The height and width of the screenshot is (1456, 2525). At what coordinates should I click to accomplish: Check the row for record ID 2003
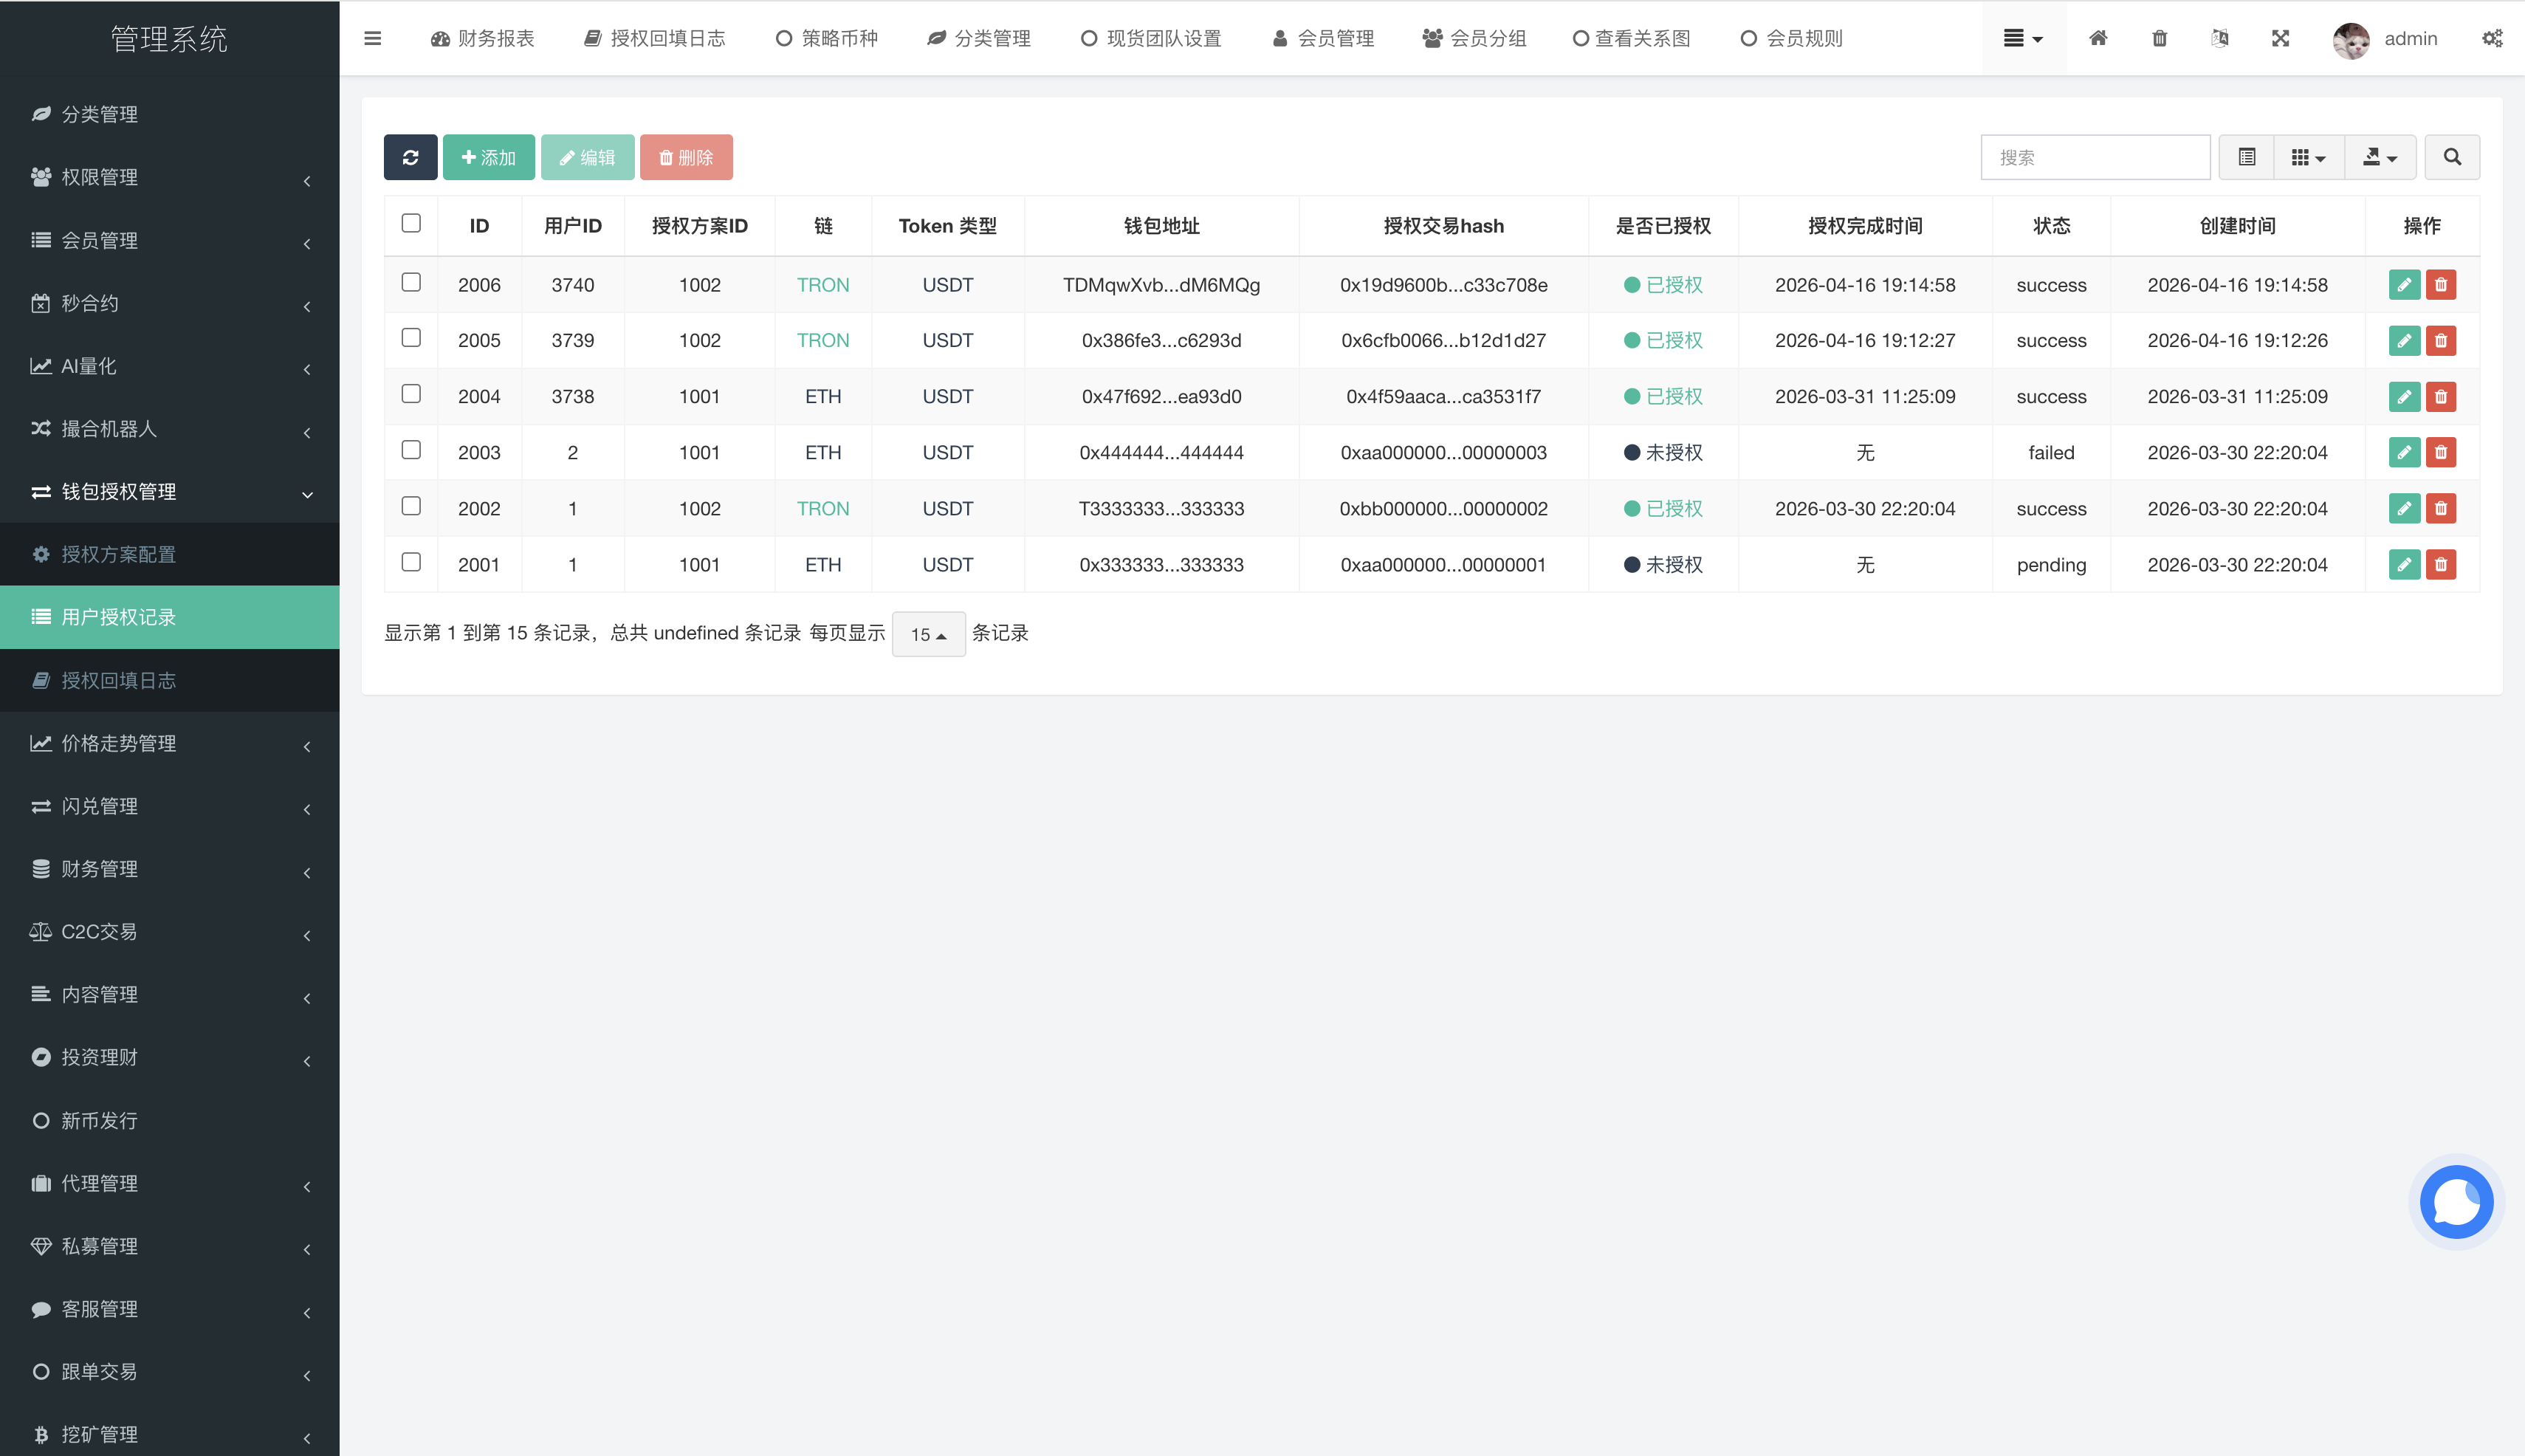point(410,450)
